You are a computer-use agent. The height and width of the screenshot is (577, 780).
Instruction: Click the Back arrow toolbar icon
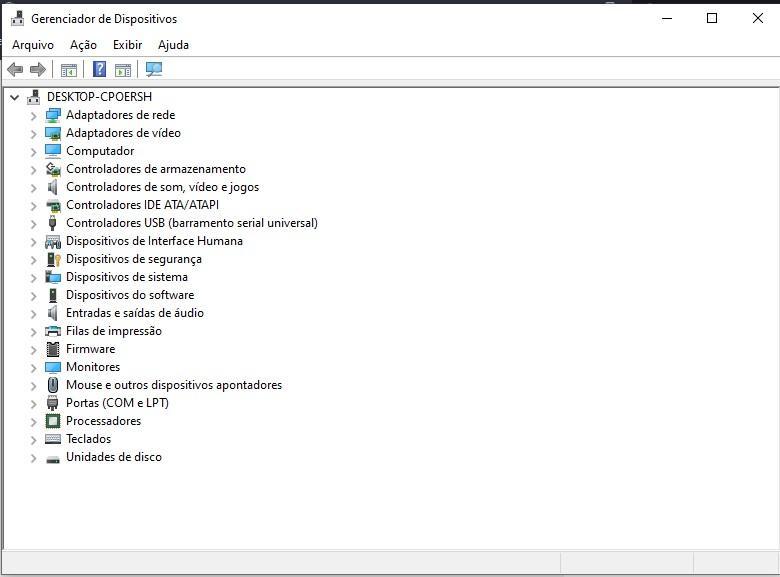(x=15, y=69)
